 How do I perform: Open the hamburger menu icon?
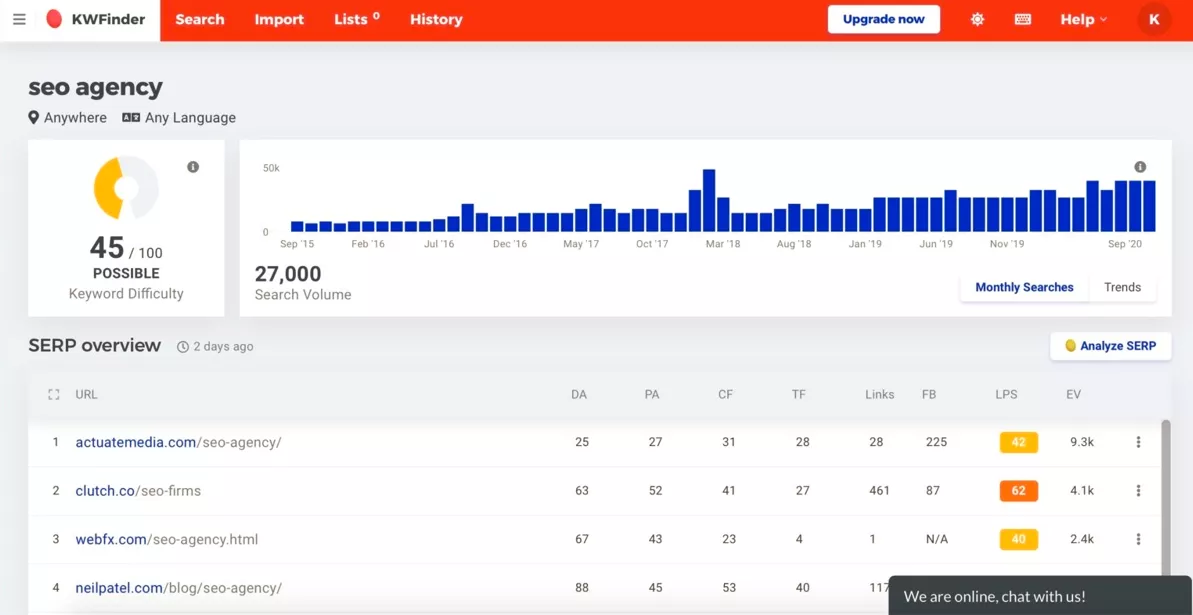click(x=20, y=20)
